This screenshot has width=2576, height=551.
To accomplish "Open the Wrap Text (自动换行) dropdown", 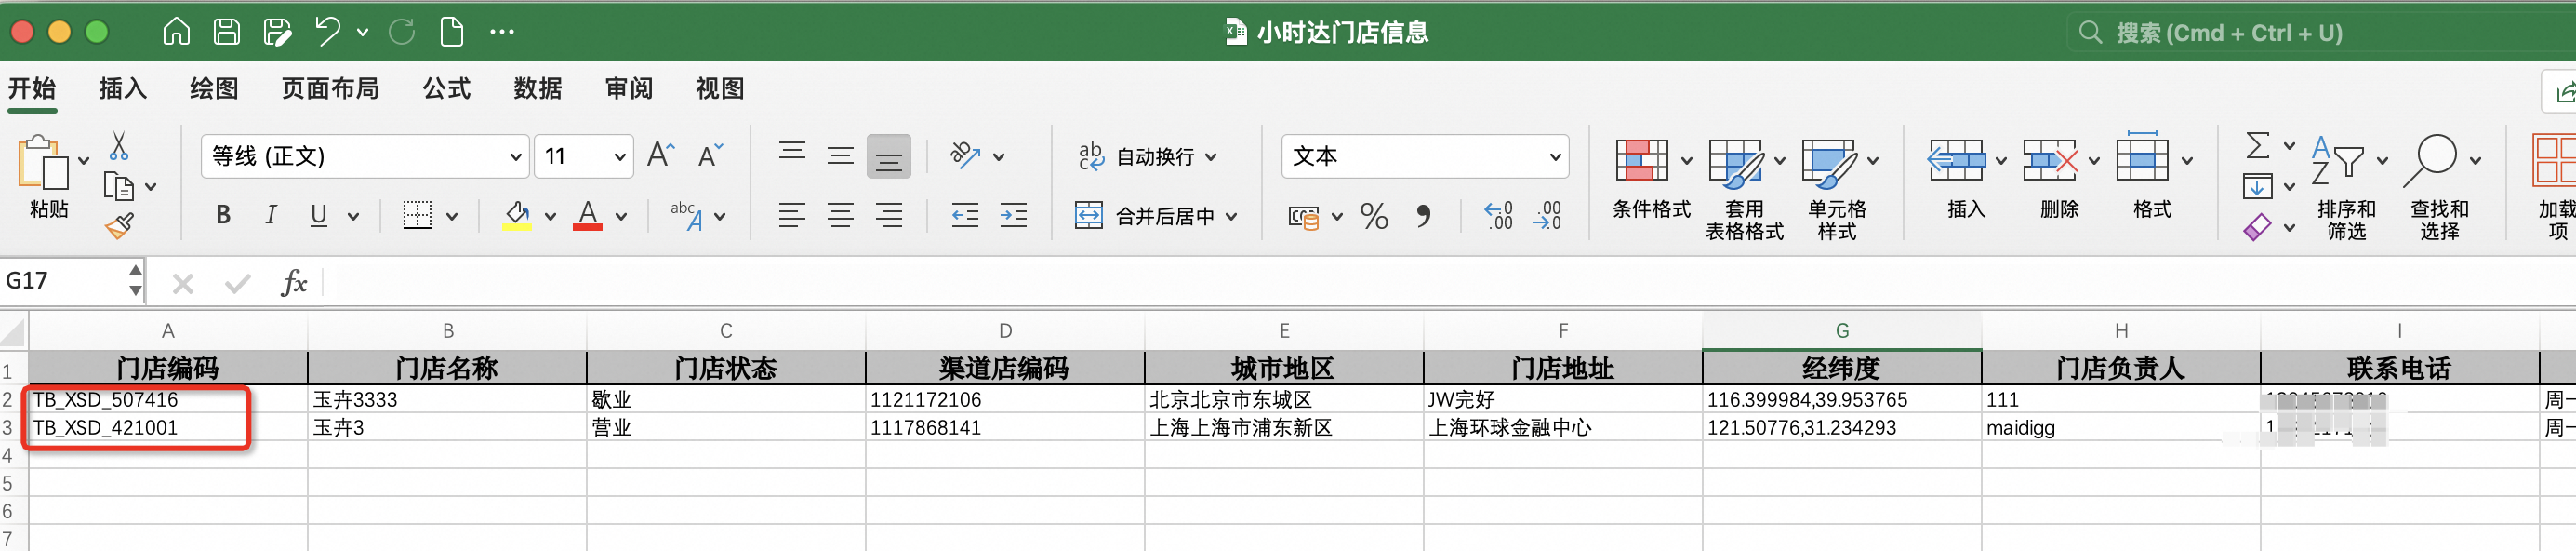I will click(x=1211, y=157).
